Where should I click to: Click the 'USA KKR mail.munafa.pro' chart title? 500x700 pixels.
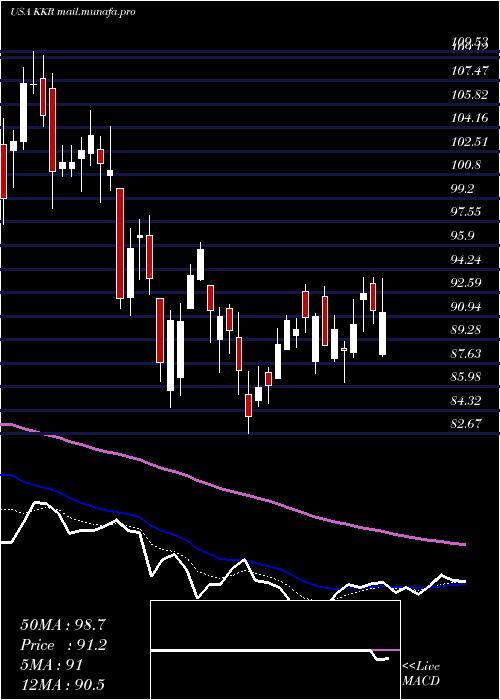72,12
